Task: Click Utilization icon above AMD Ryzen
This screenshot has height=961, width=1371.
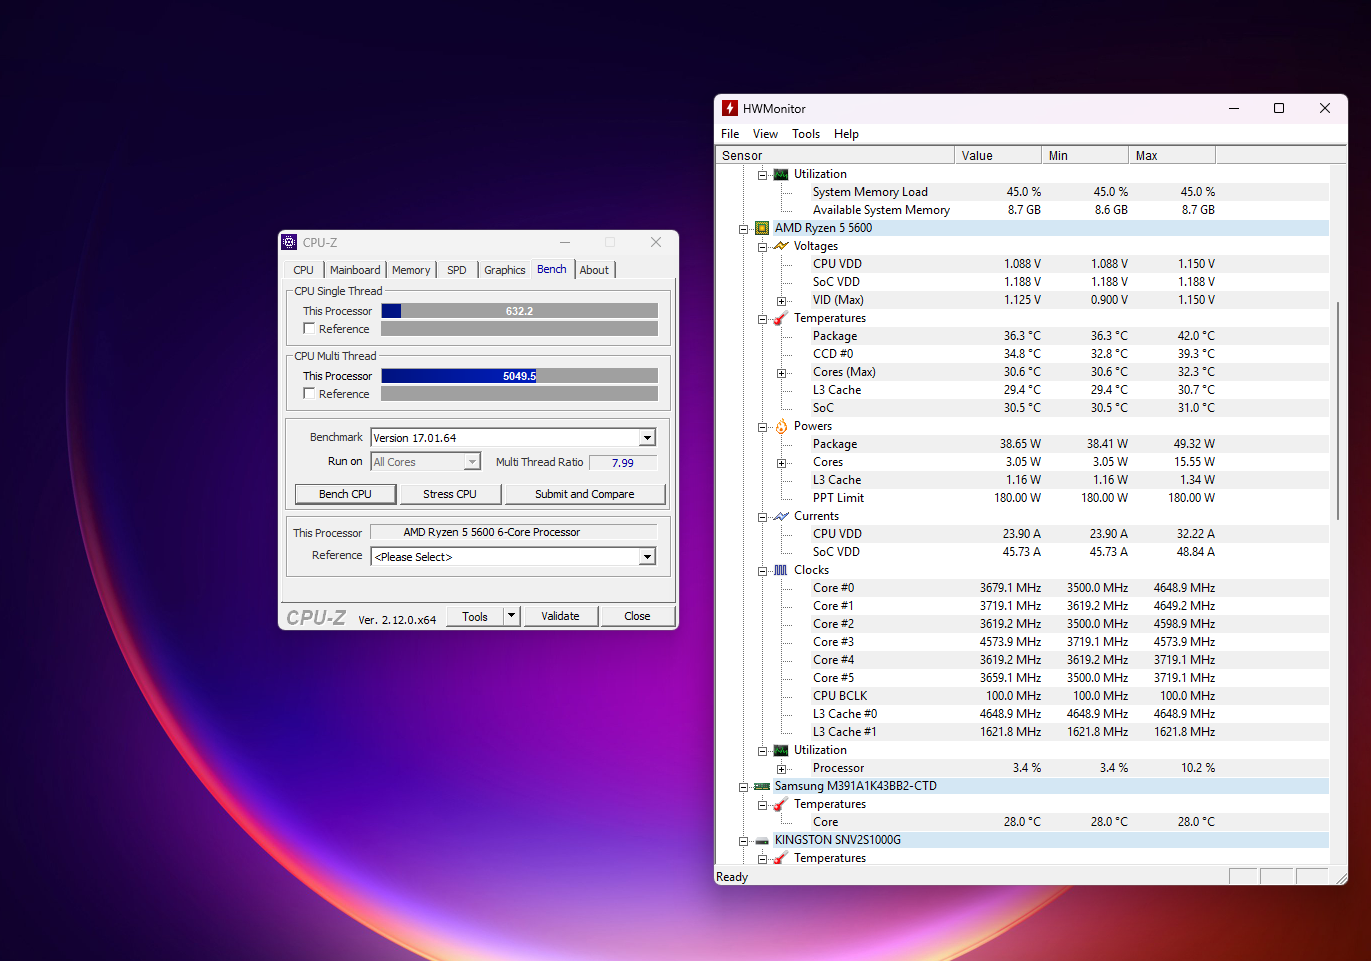Action: click(781, 174)
